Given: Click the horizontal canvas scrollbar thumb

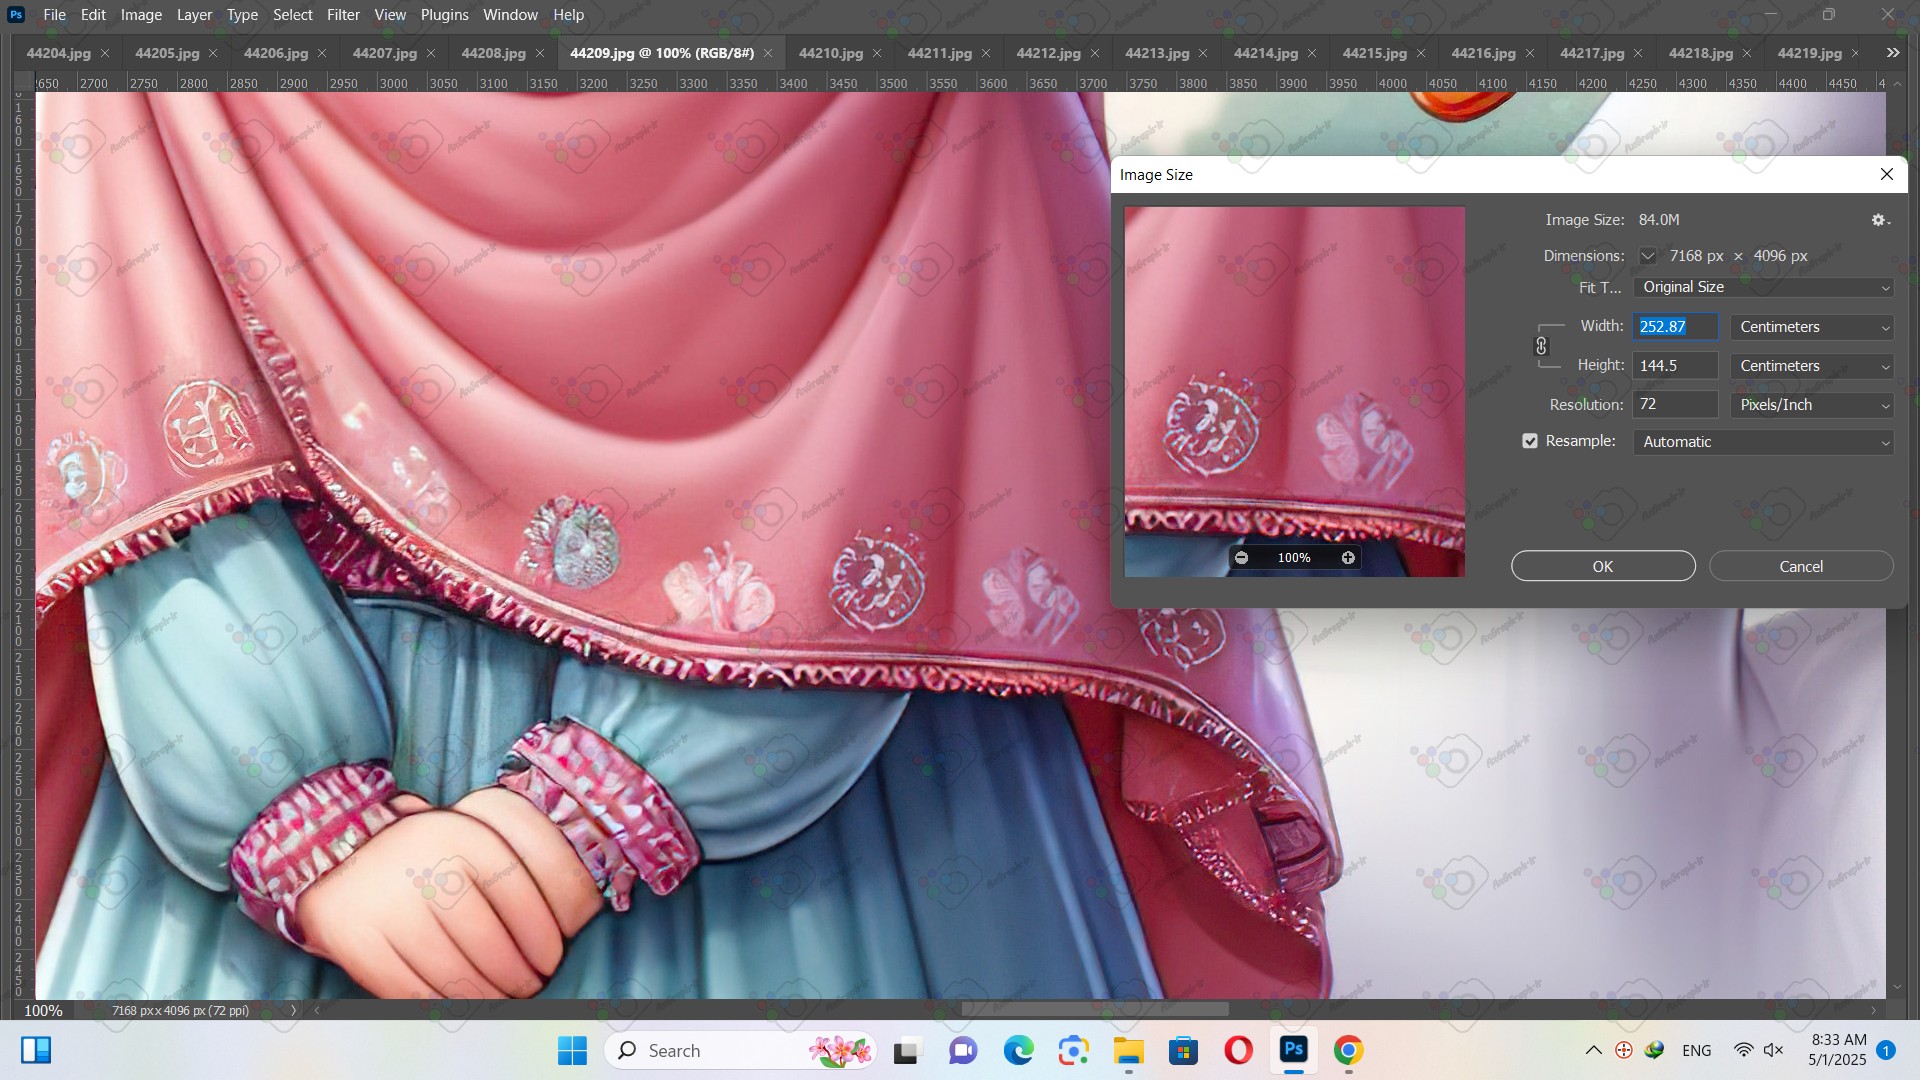Looking at the screenshot, I should 1095,1010.
